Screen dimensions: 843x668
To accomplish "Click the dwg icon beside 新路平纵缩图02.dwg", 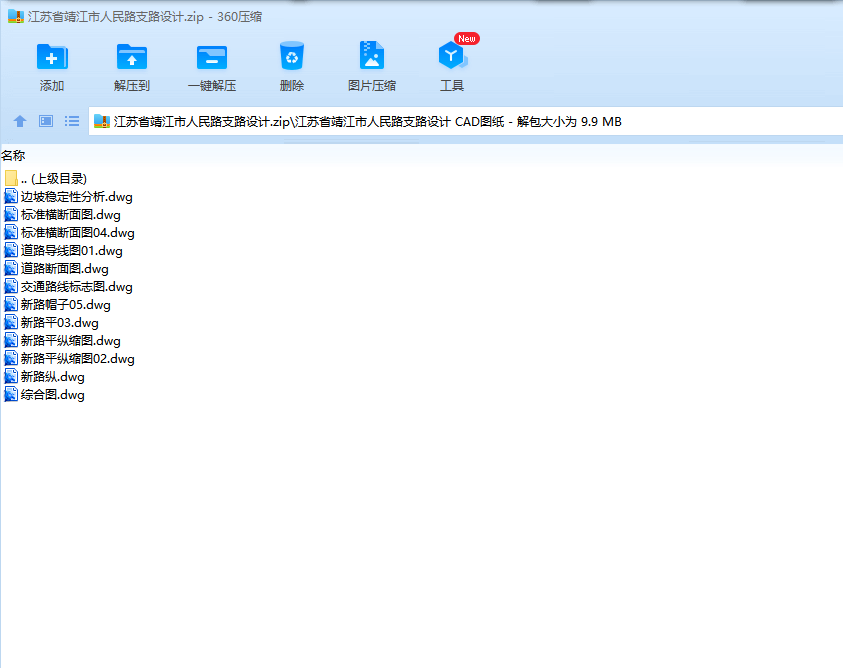I will click(11, 358).
